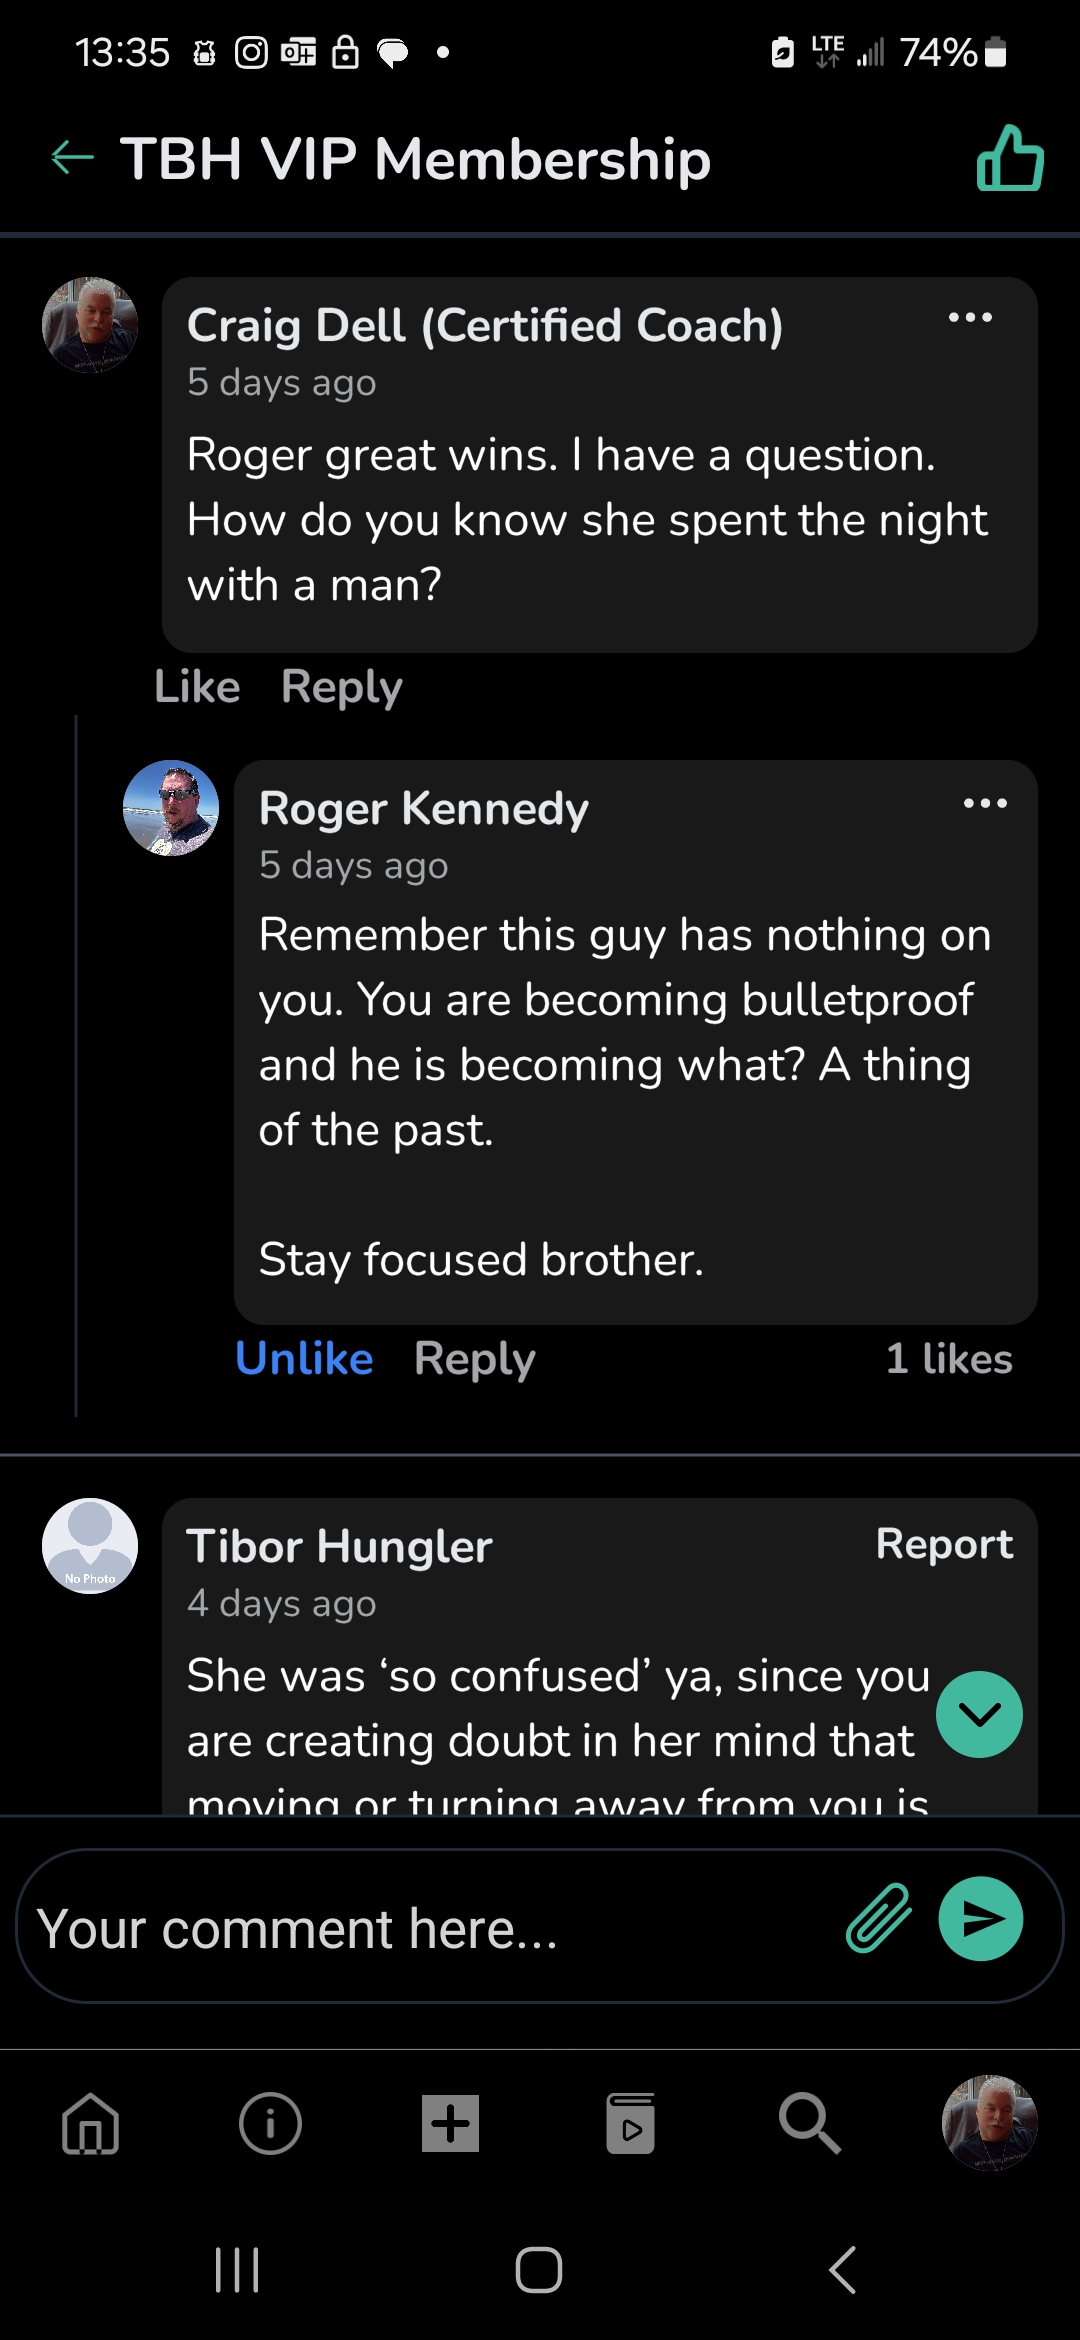Screen dimensions: 1080x2340
Task: Send comment with the green arrow button
Action: coord(980,1918)
